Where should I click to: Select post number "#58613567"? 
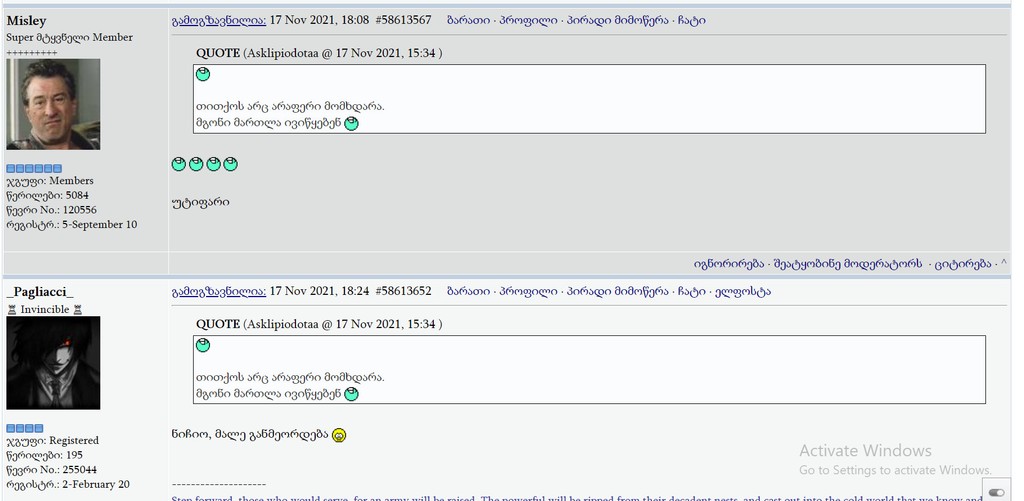point(404,20)
